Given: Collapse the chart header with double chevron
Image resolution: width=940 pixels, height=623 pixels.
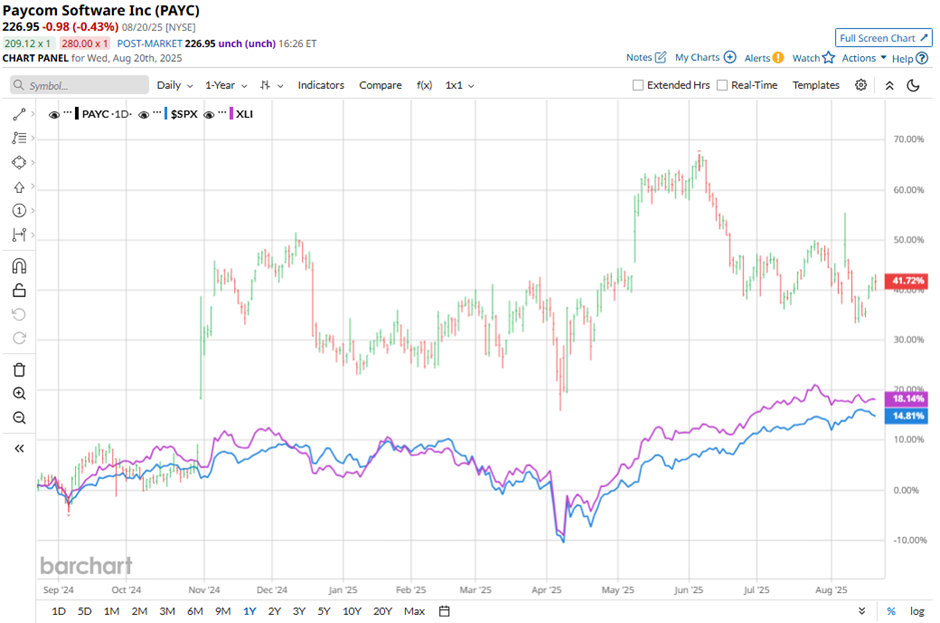Looking at the screenshot, I should coord(890,85).
